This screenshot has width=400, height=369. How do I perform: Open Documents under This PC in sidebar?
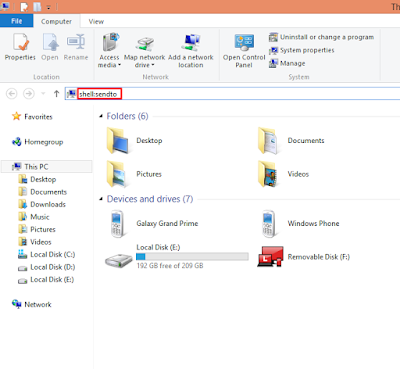[x=42, y=192]
